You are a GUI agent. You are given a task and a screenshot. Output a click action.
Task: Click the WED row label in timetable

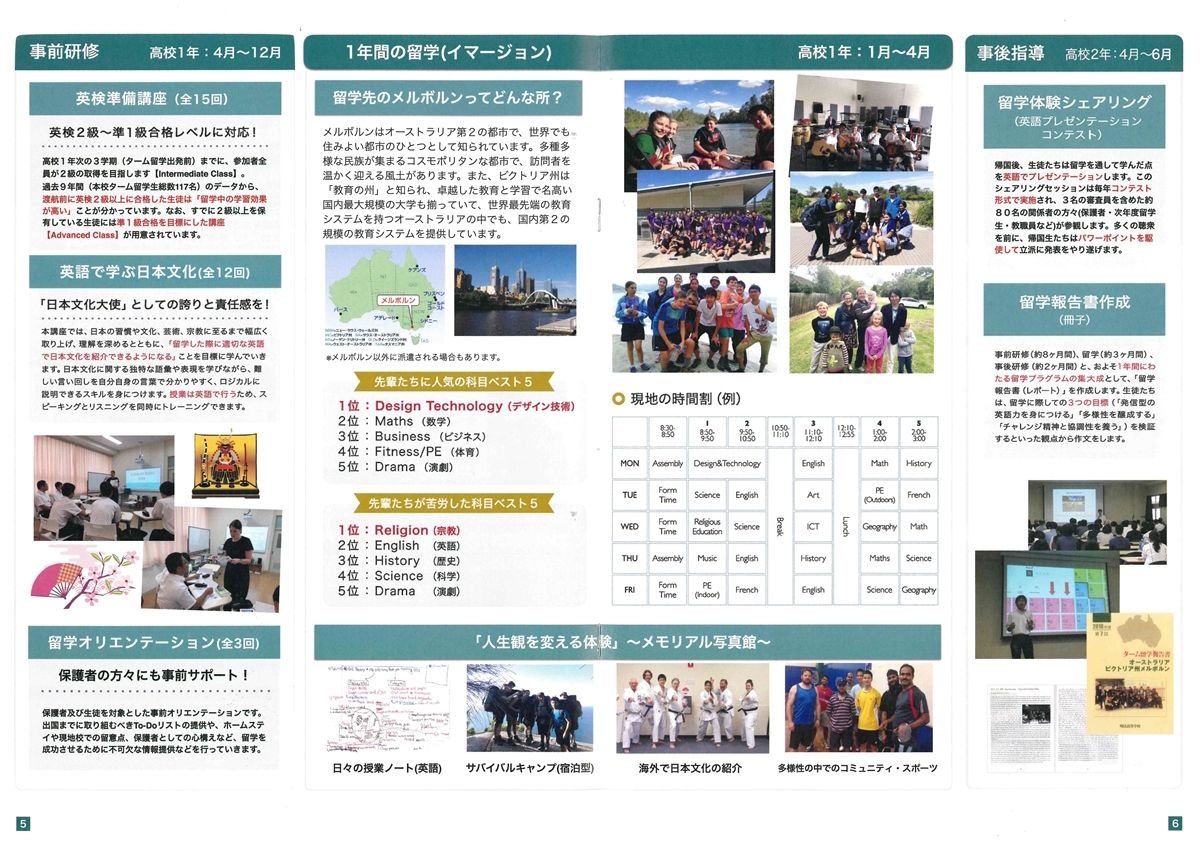coord(630,527)
